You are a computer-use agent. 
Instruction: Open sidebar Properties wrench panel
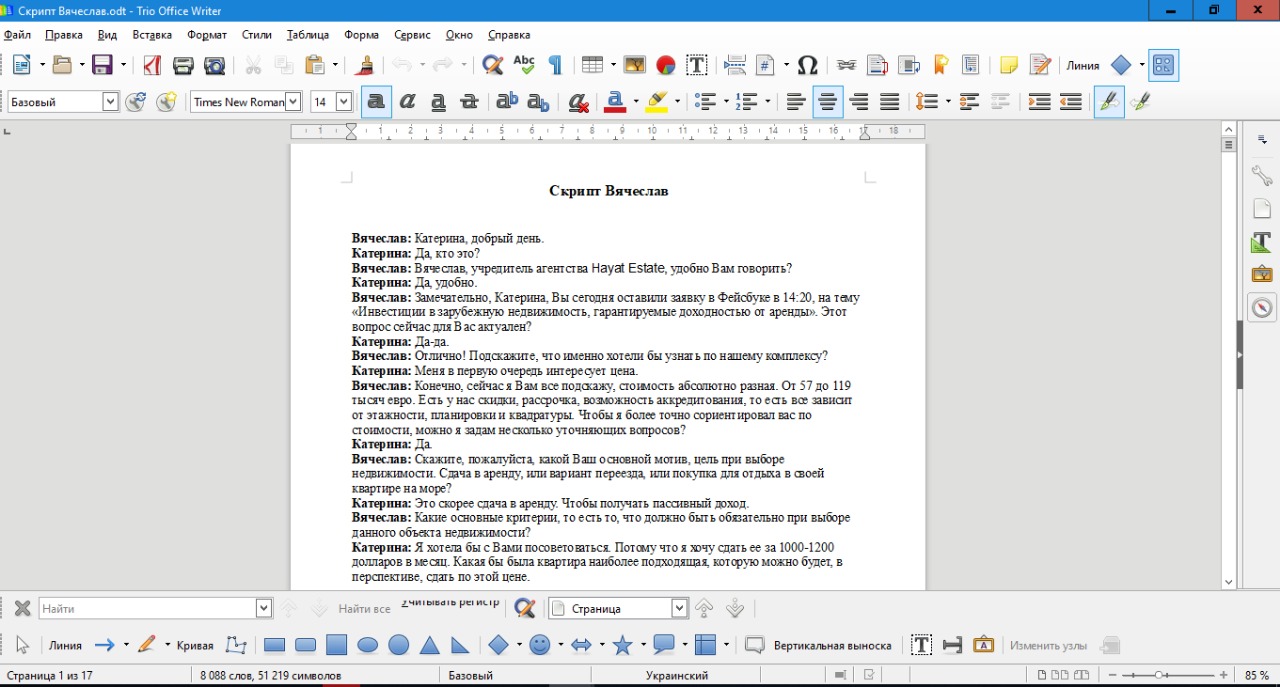pos(1262,177)
